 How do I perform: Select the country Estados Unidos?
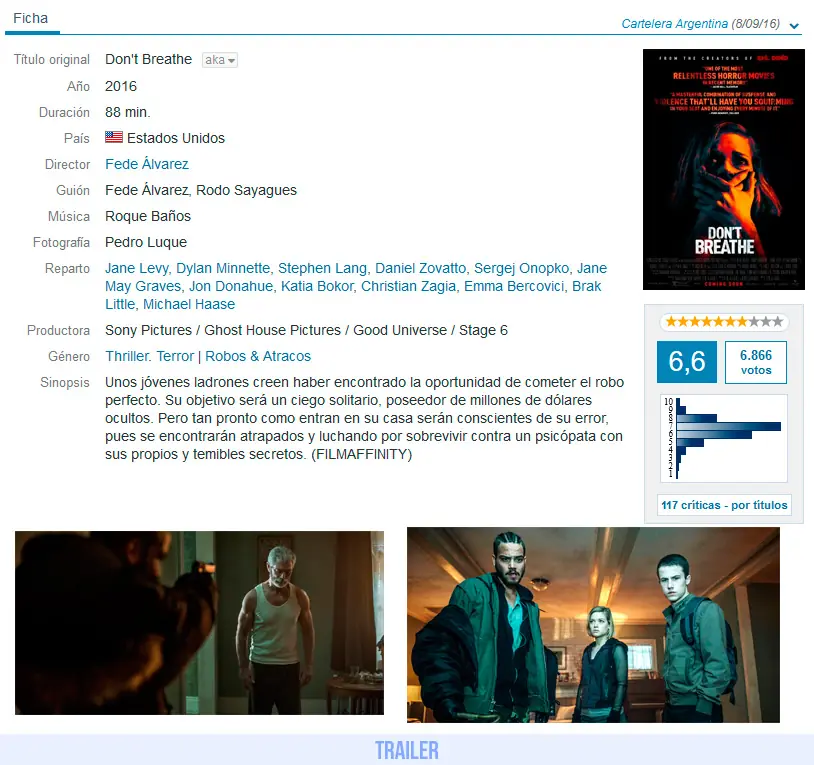[x=176, y=138]
